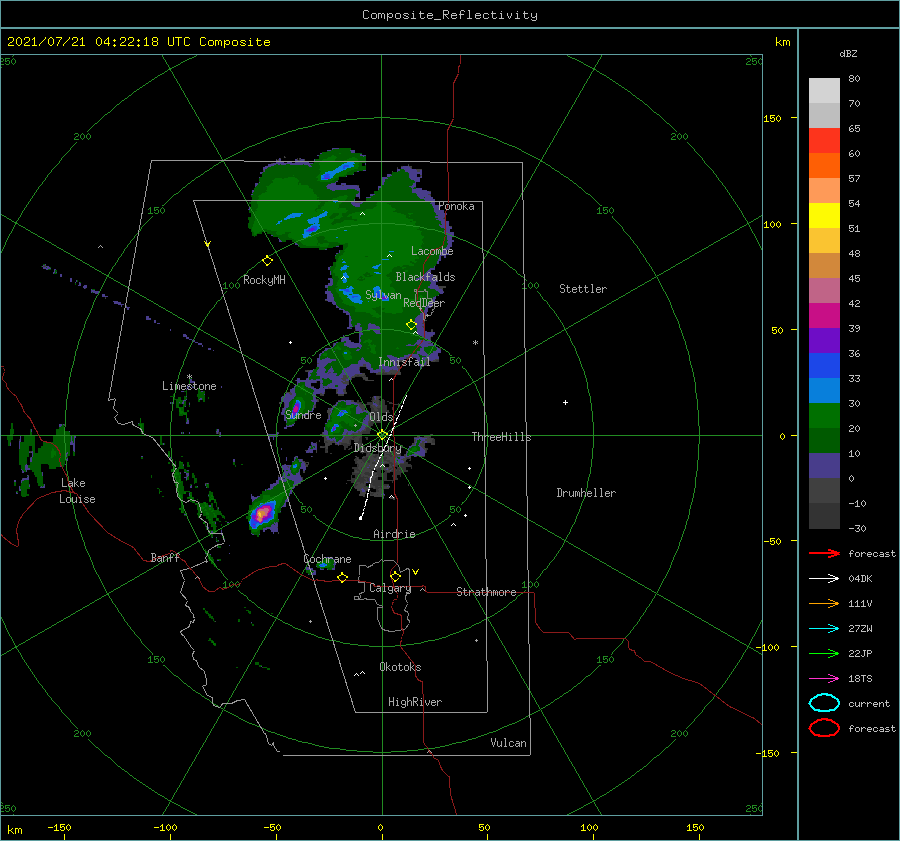Click the Strathmore town label
900x841 pixels.
click(x=486, y=592)
